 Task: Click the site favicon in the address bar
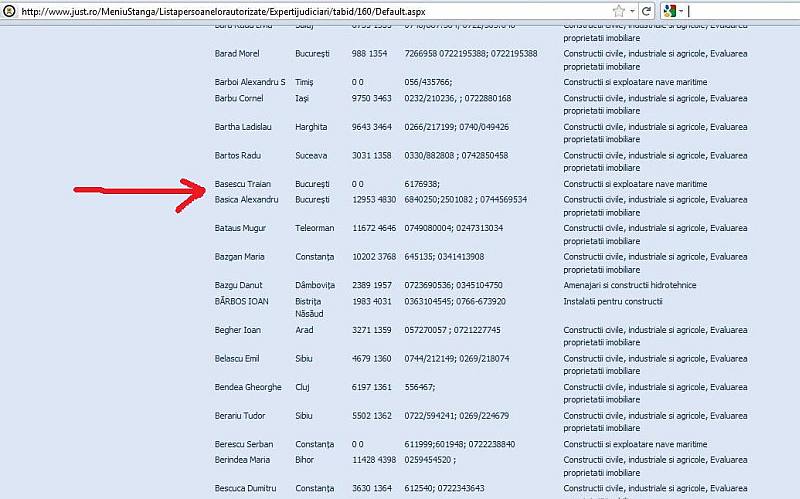[9, 11]
